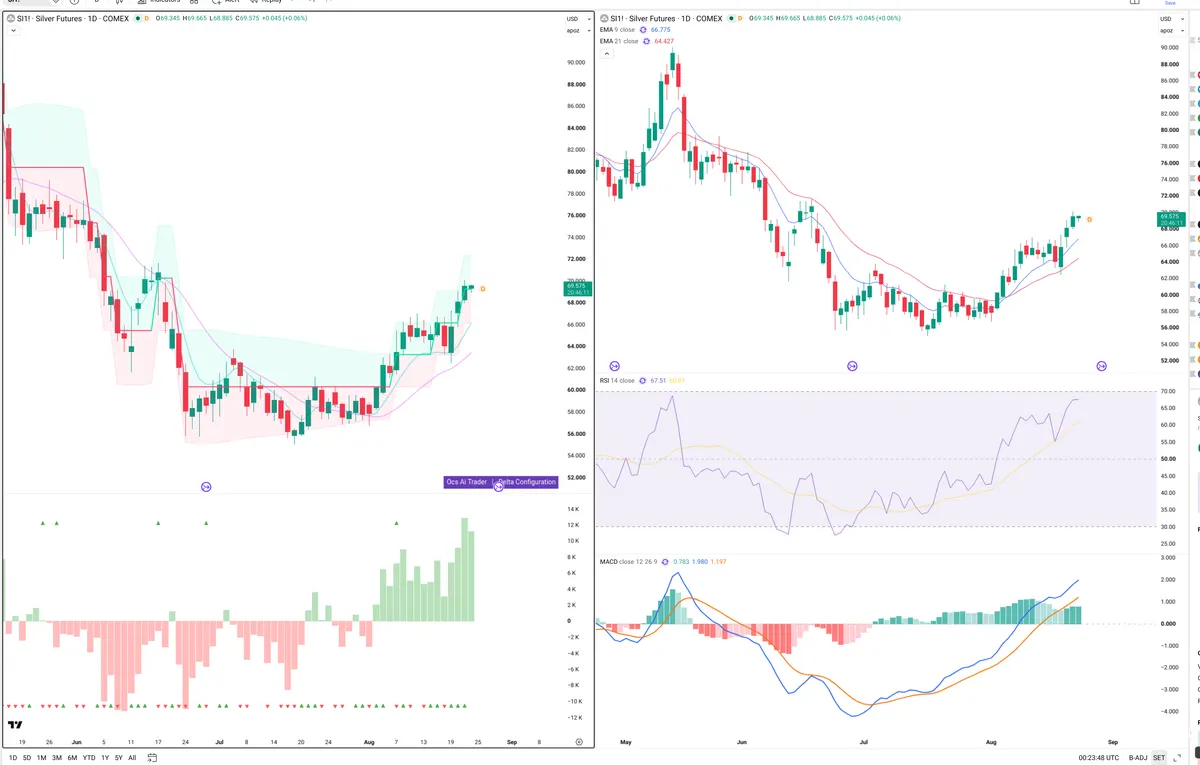This screenshot has width=1200, height=765.
Task: Click the EMA 21 indicator status icon
Action: pyautogui.click(x=646, y=42)
